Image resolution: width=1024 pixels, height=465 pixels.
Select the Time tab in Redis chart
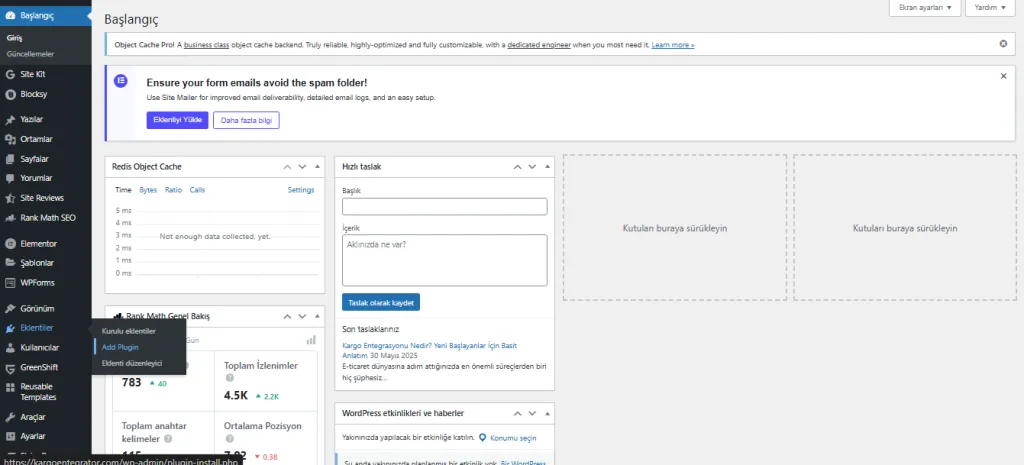(x=123, y=190)
